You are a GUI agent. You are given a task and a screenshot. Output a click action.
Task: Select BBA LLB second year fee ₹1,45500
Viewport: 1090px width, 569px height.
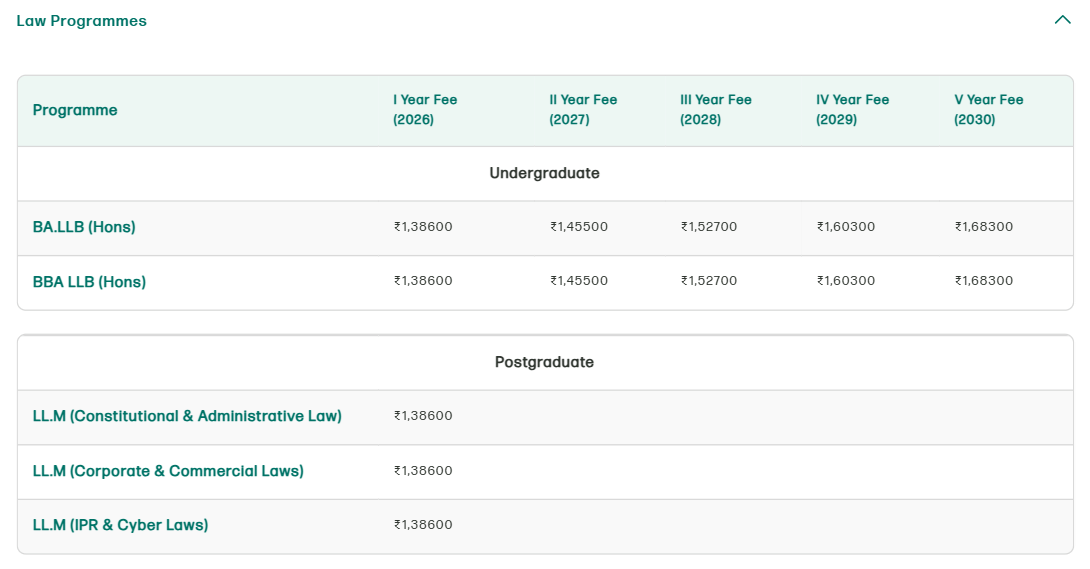[x=579, y=281]
